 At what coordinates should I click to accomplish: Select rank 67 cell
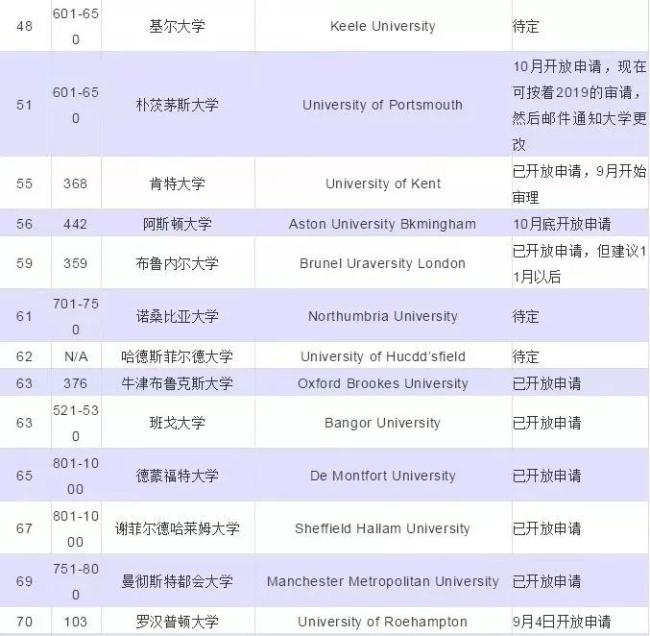tap(24, 528)
